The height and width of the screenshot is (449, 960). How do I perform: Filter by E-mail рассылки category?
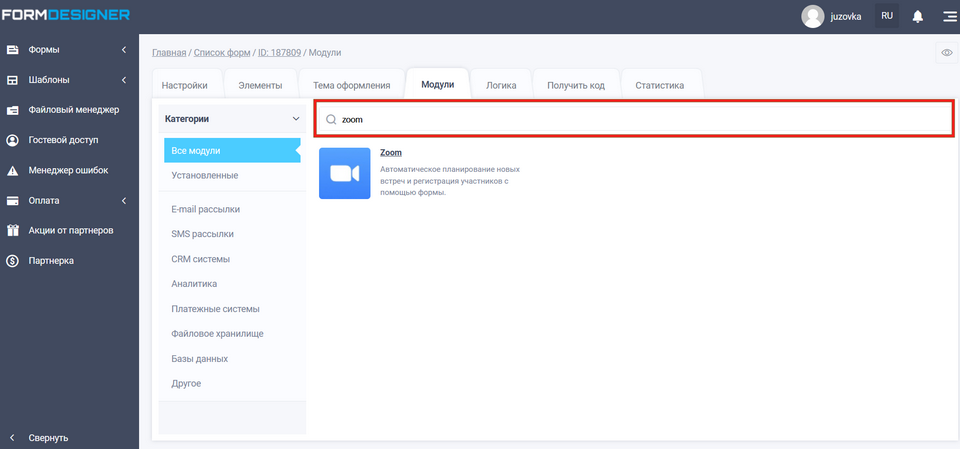[x=206, y=209]
